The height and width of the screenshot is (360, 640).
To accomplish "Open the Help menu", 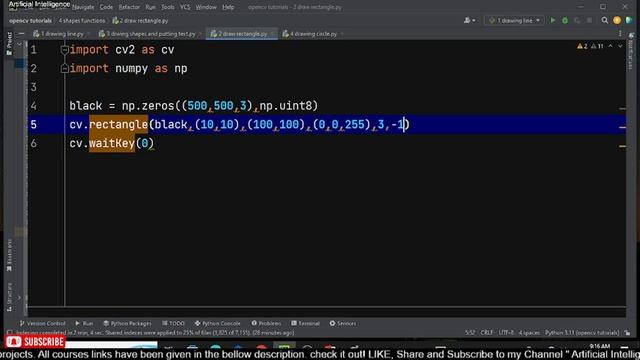I will (228, 7).
